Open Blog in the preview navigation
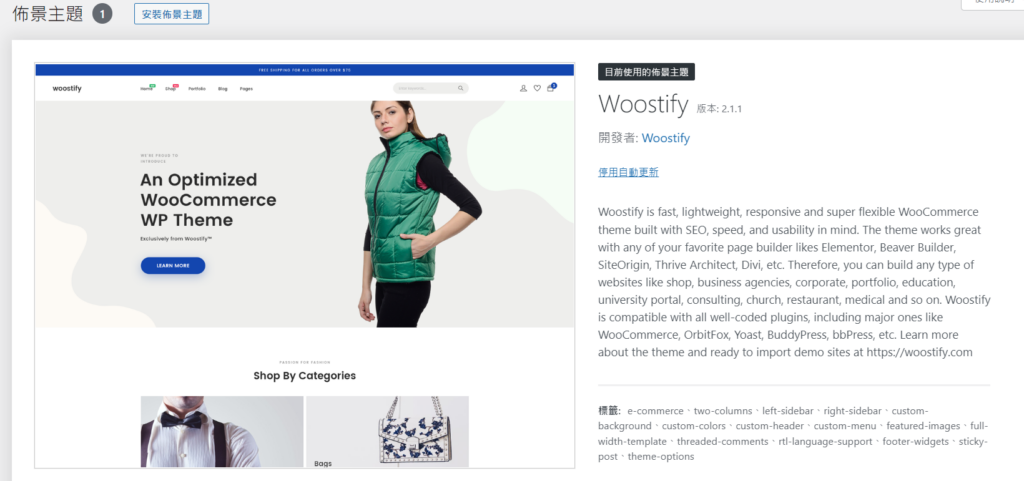The width and height of the screenshot is (1024, 481). tap(223, 89)
